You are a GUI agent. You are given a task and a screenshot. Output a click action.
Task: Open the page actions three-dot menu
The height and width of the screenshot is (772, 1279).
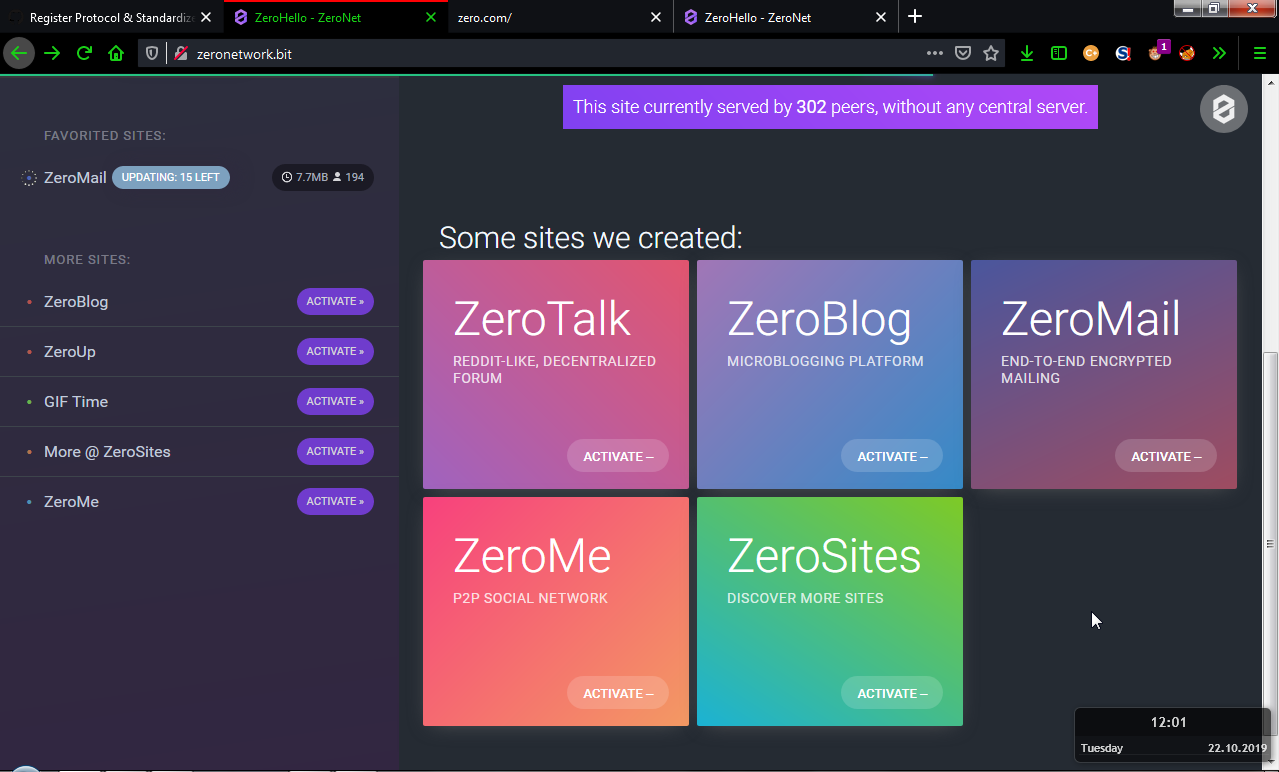click(933, 52)
